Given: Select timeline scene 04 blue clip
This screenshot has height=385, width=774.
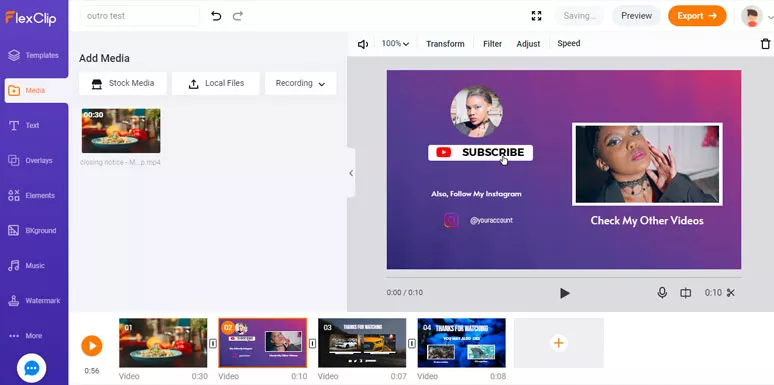Looking at the screenshot, I should coord(462,343).
